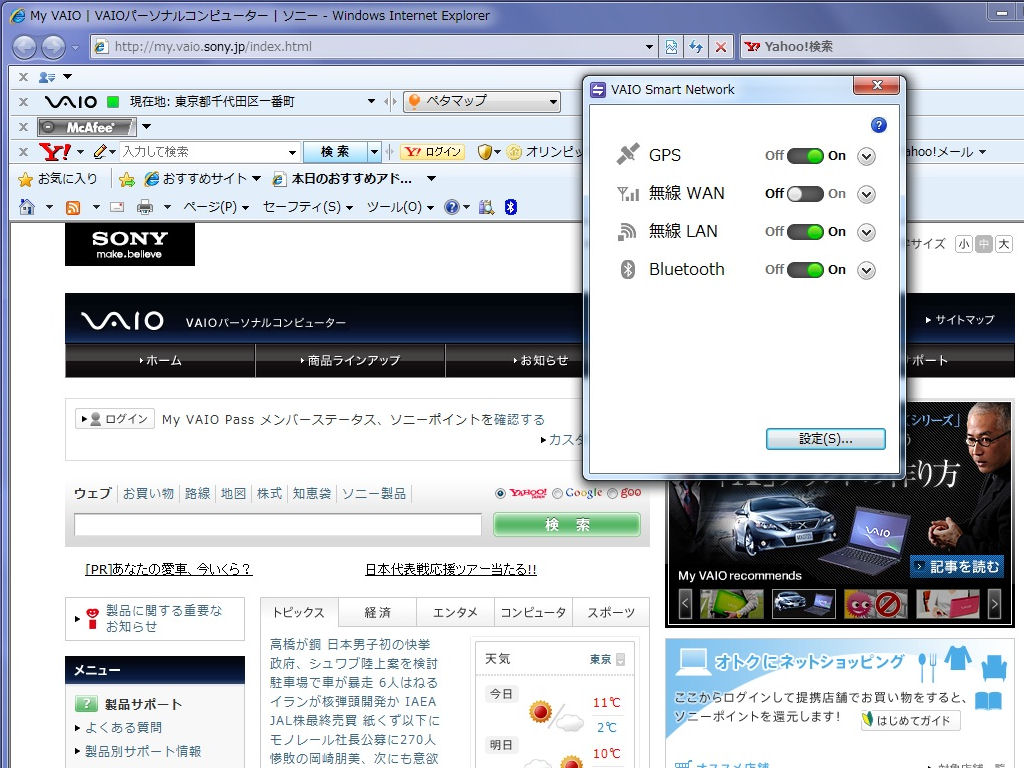1024x768 pixels.
Task: Click the print icon
Action: point(144,207)
